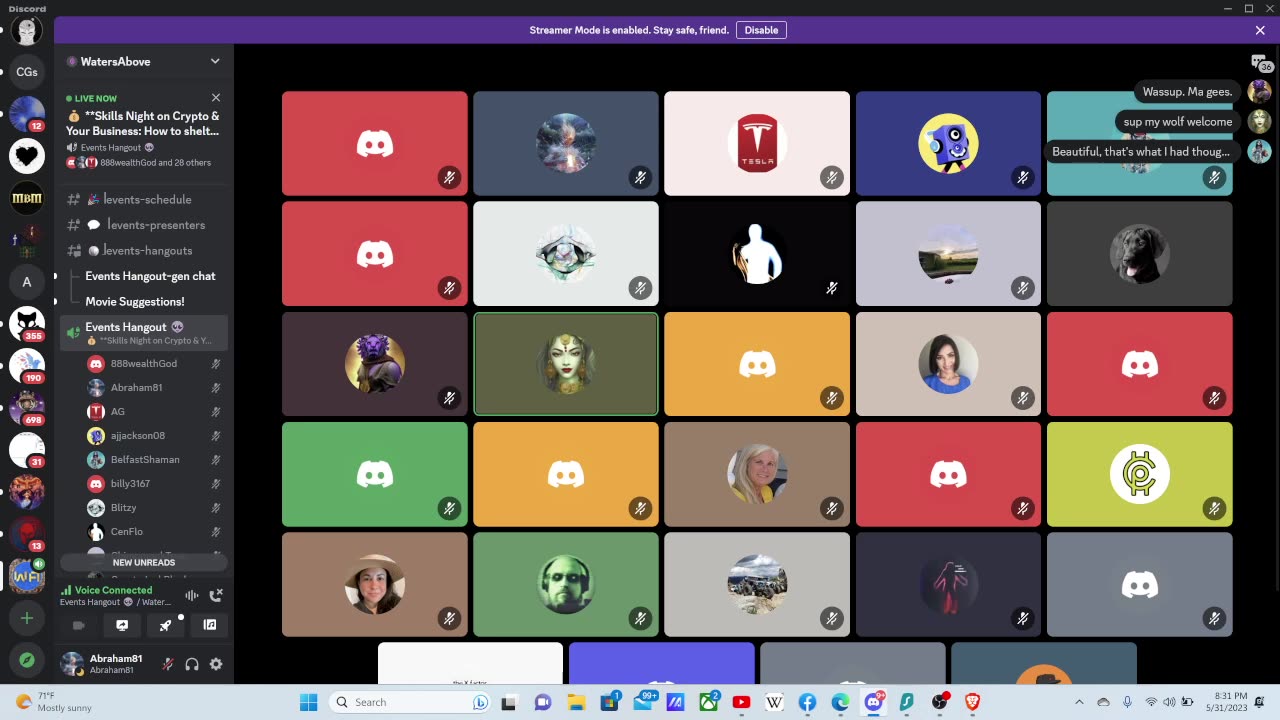Expand WatersAbove server dropdown

[215, 61]
